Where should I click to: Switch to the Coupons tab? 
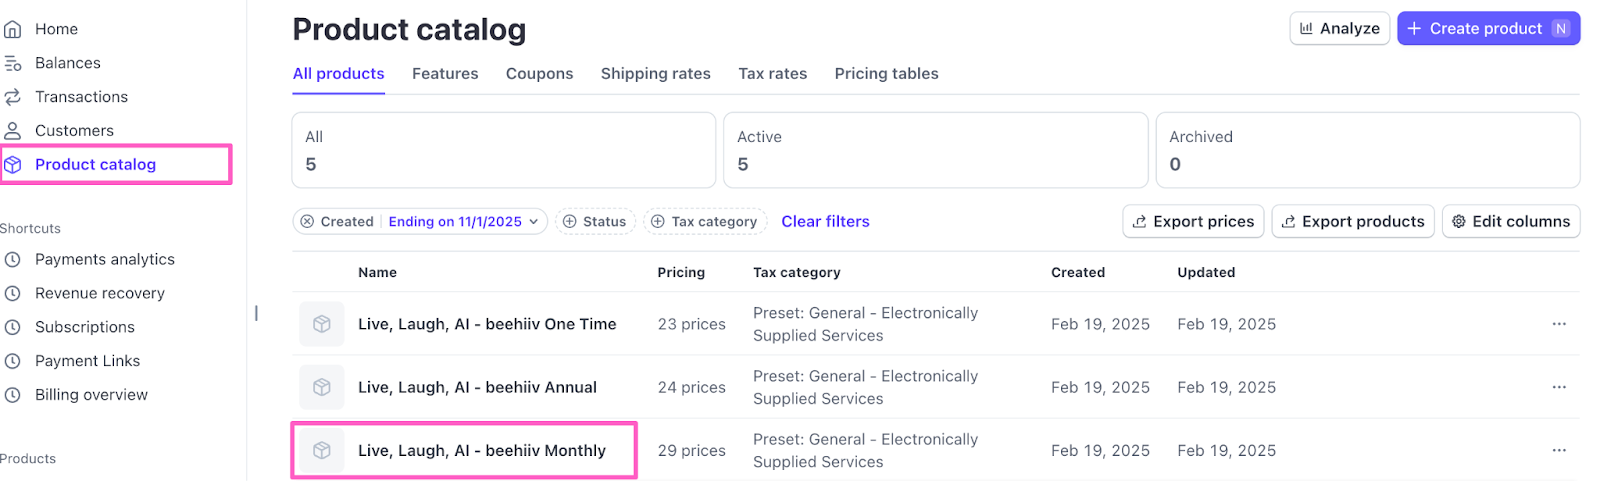click(539, 74)
